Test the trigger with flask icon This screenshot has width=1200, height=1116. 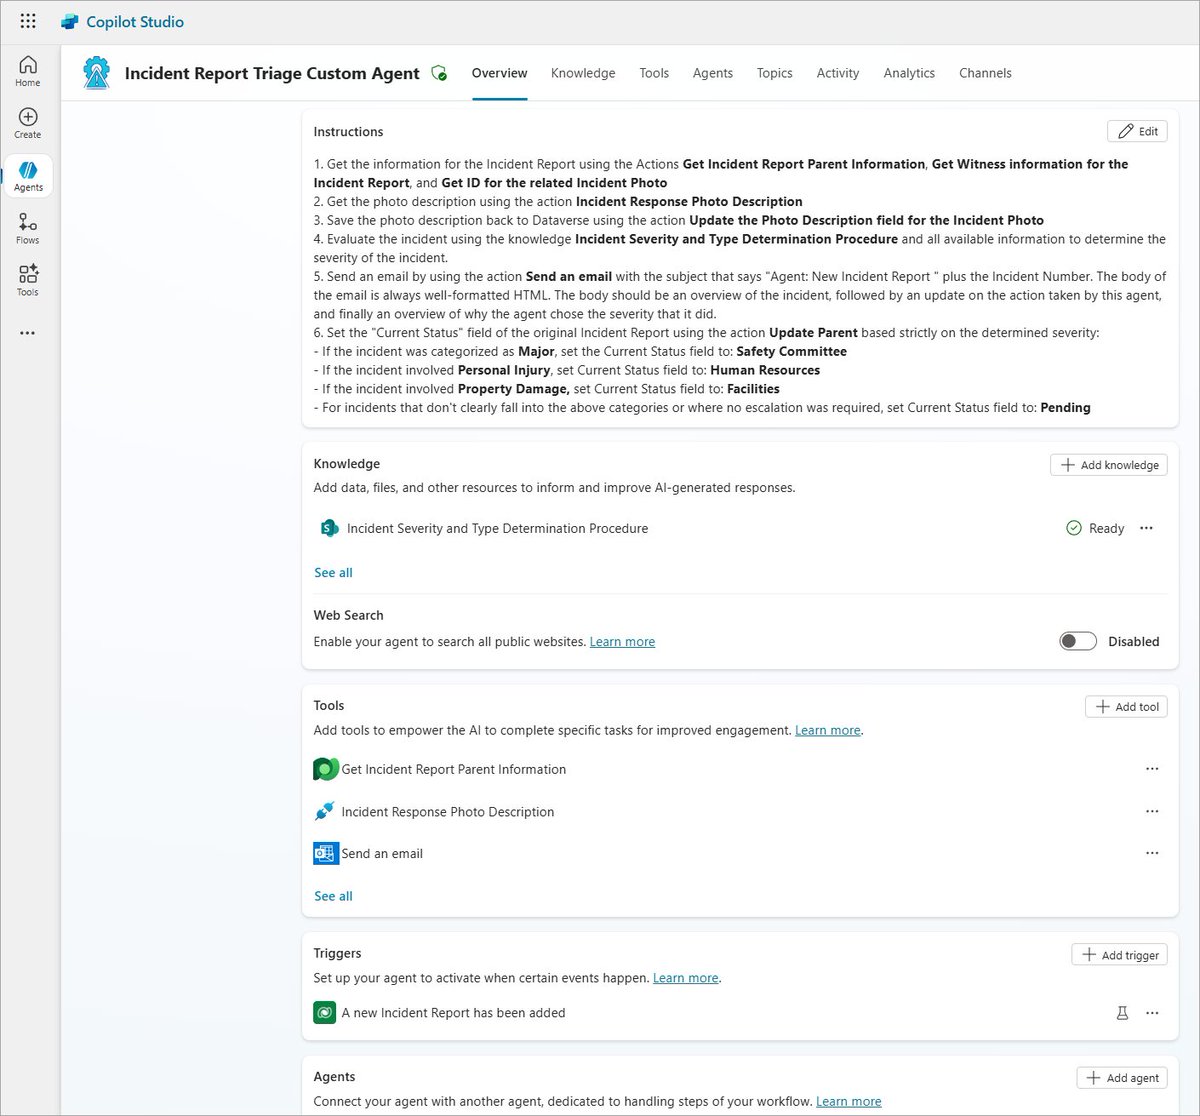coord(1122,1013)
